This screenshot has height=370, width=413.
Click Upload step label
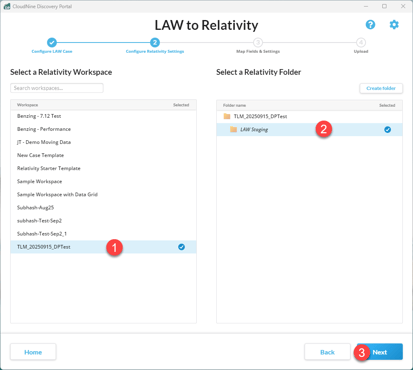(x=361, y=51)
